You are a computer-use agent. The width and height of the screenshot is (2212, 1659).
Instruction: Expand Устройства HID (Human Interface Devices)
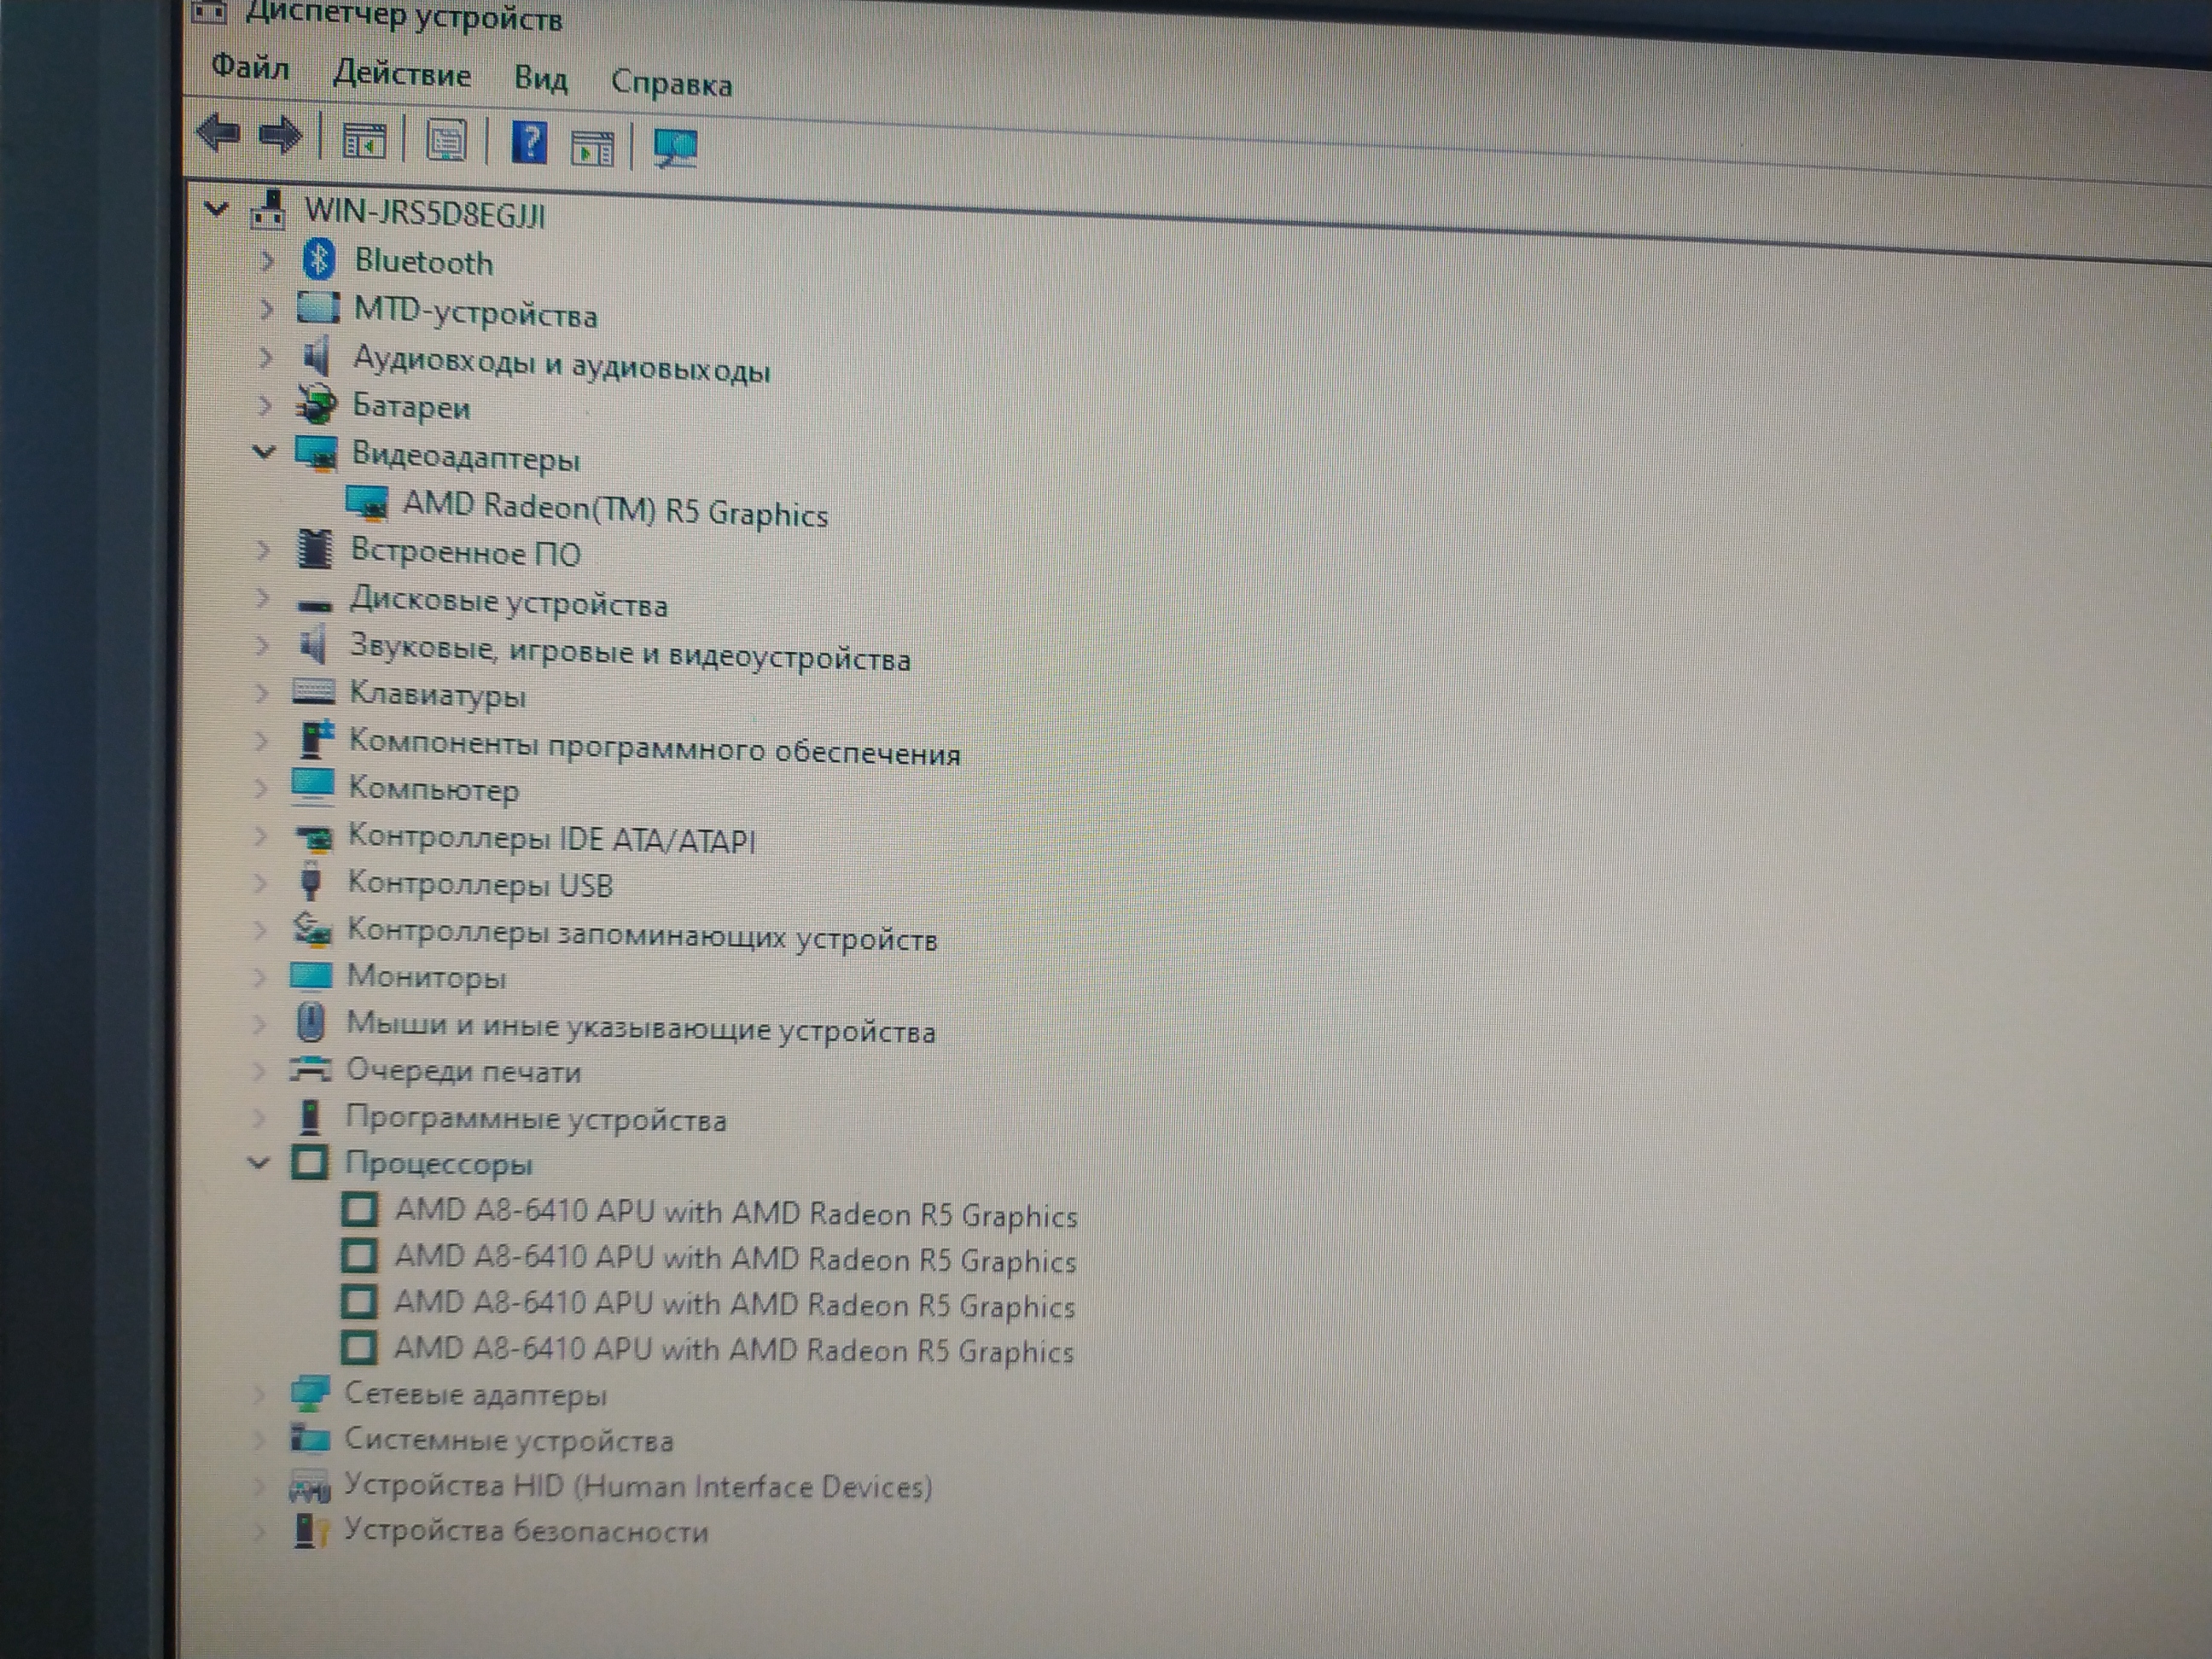pos(259,1485)
